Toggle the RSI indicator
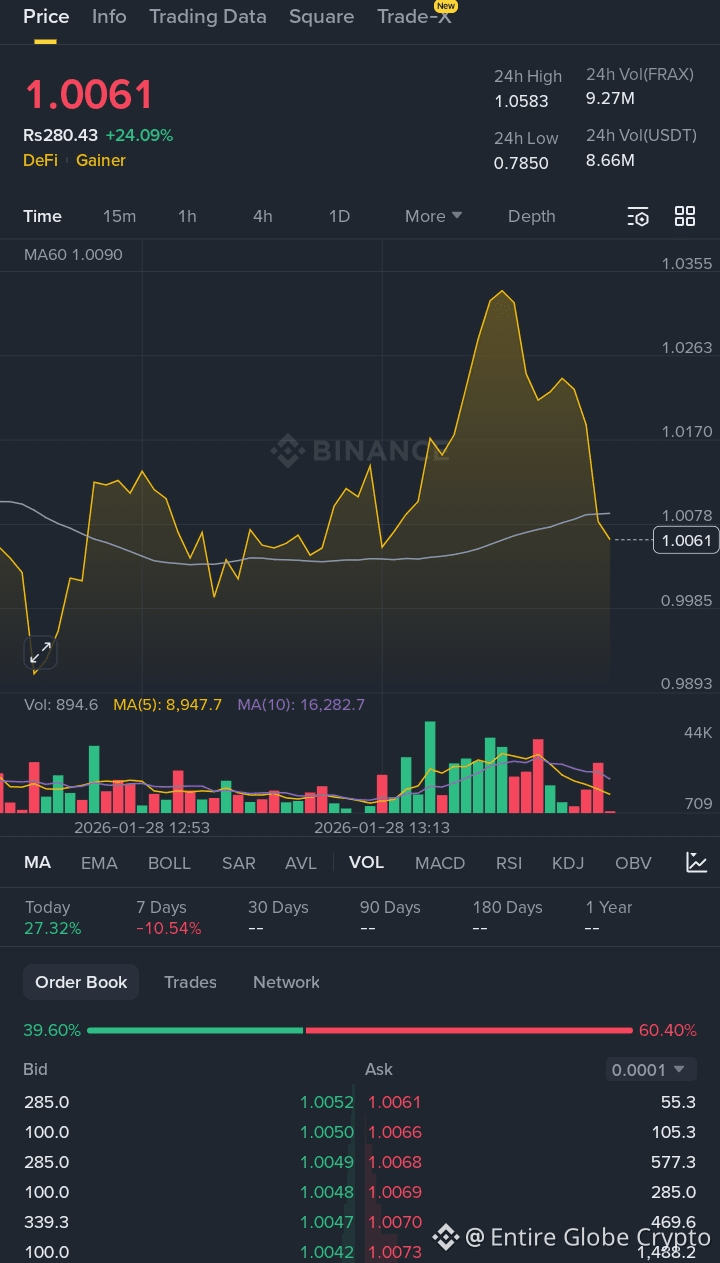The image size is (720, 1263). click(x=509, y=863)
